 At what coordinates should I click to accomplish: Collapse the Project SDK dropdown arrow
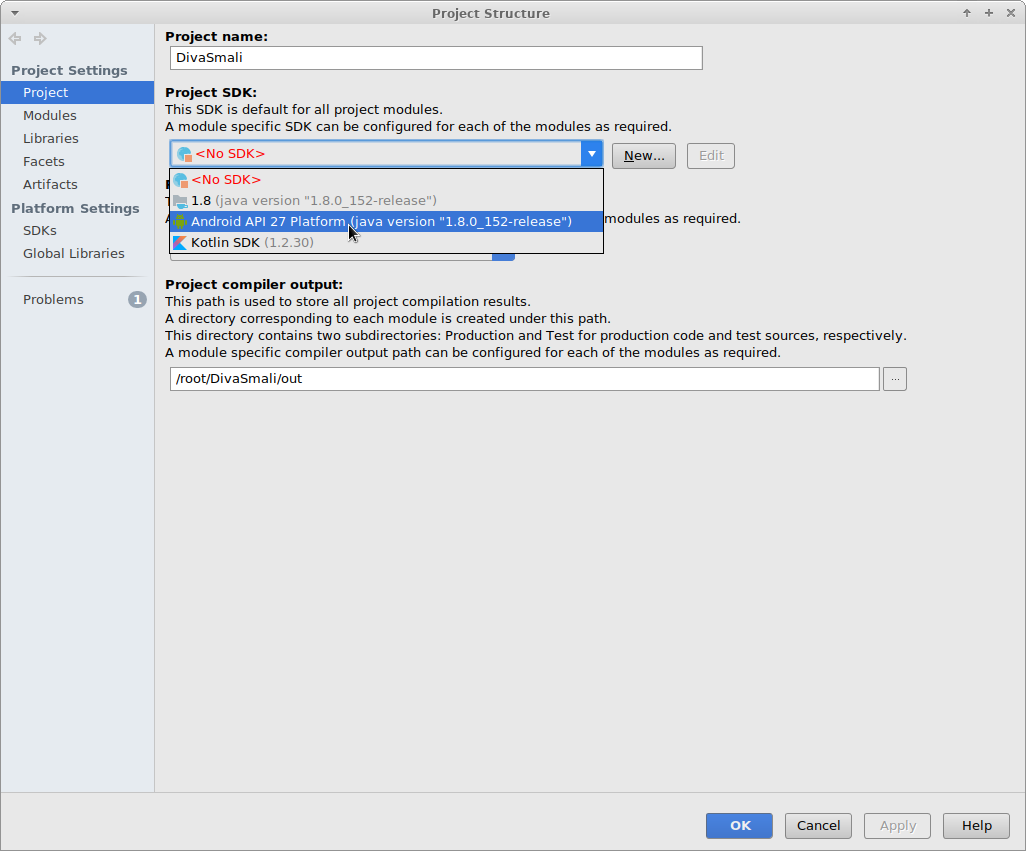pyautogui.click(x=592, y=154)
